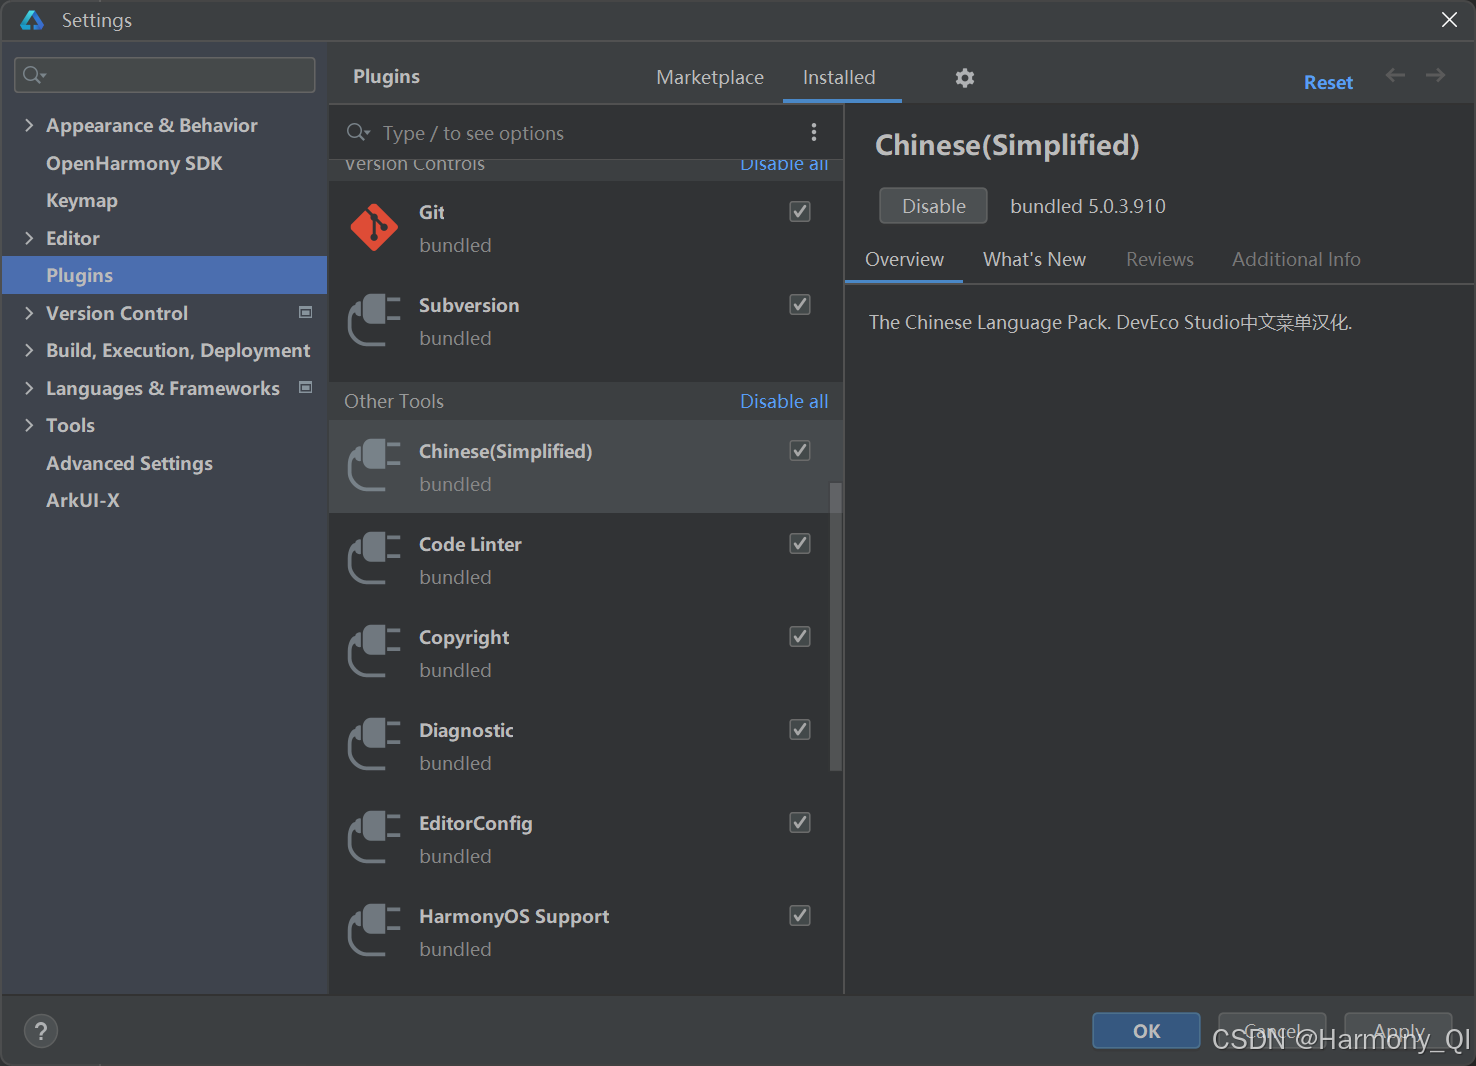Expand Build, Execution, Deployment node
The image size is (1476, 1066).
[29, 350]
